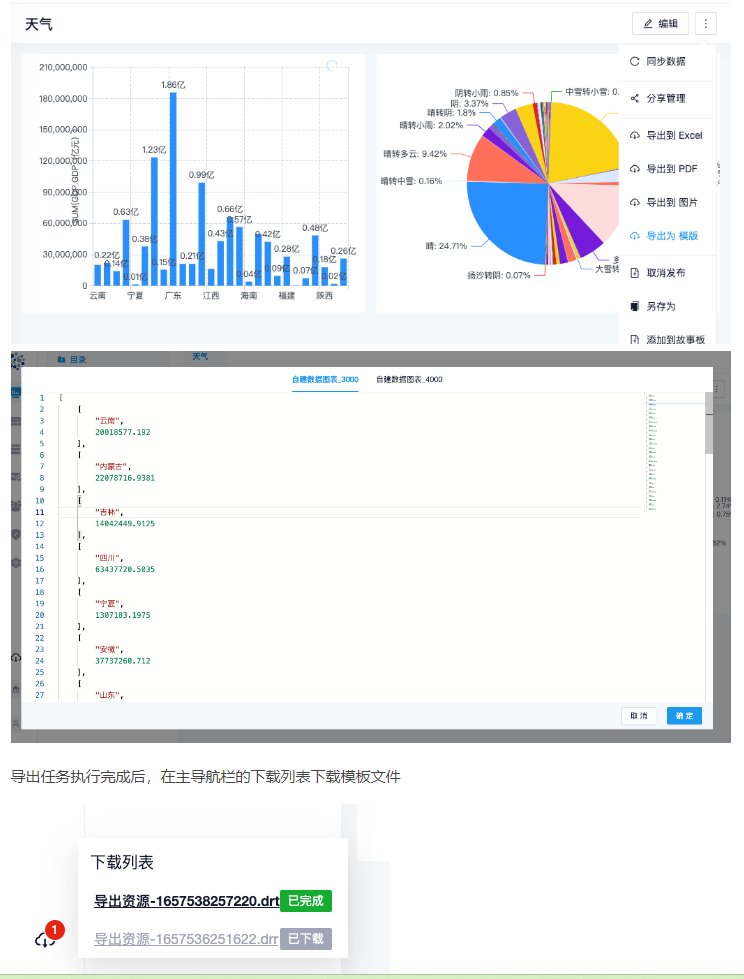Click the gray 已下载 status badge
The height and width of the screenshot is (979, 744).
pyautogui.click(x=306, y=938)
